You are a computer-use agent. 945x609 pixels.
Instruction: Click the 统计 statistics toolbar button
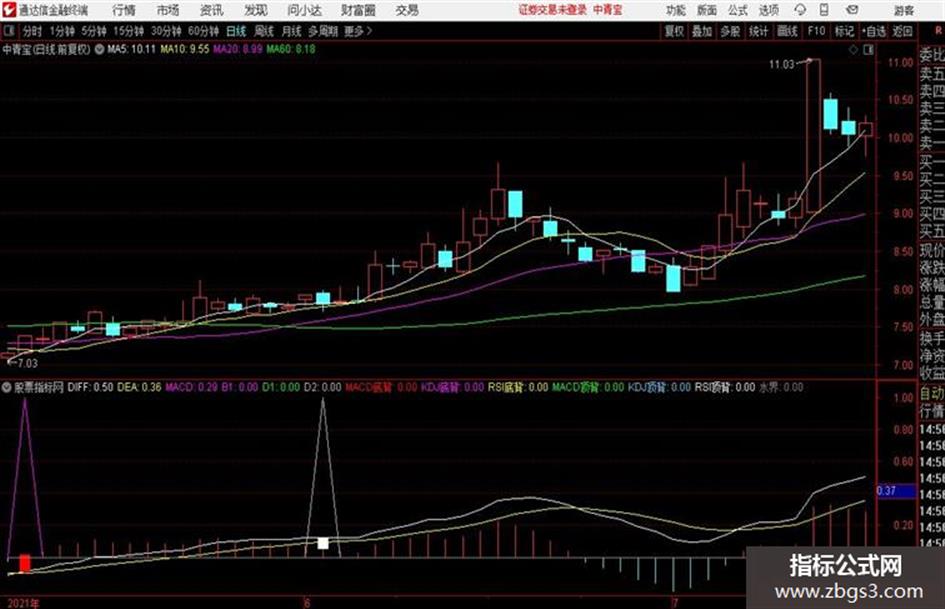tap(758, 31)
